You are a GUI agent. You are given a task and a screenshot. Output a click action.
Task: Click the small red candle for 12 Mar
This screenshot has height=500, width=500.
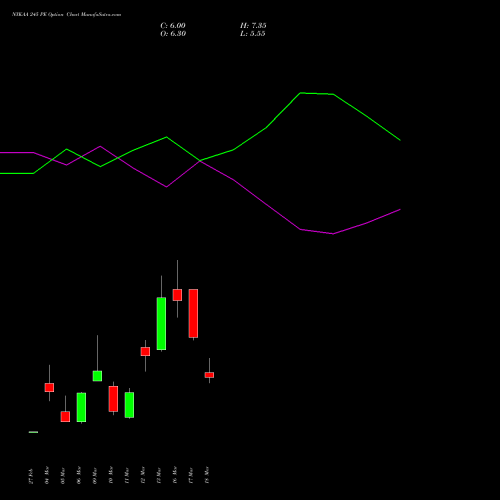pyautogui.click(x=145, y=352)
